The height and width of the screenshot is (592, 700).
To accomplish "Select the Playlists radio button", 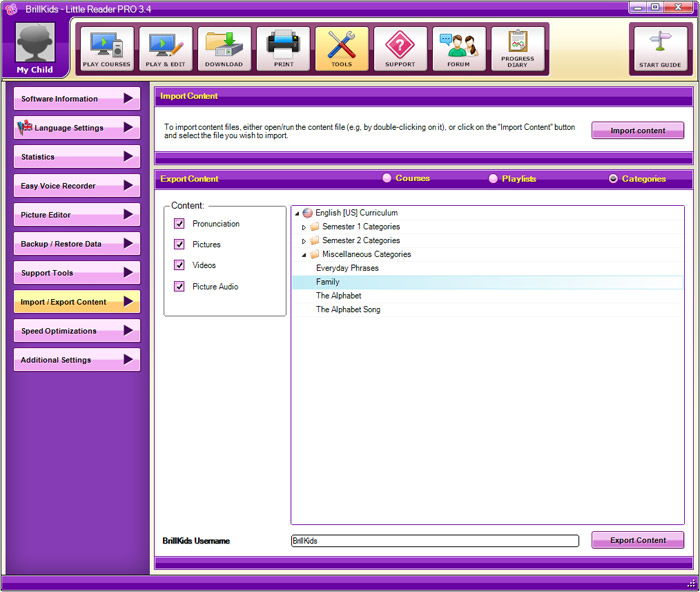I will (493, 179).
